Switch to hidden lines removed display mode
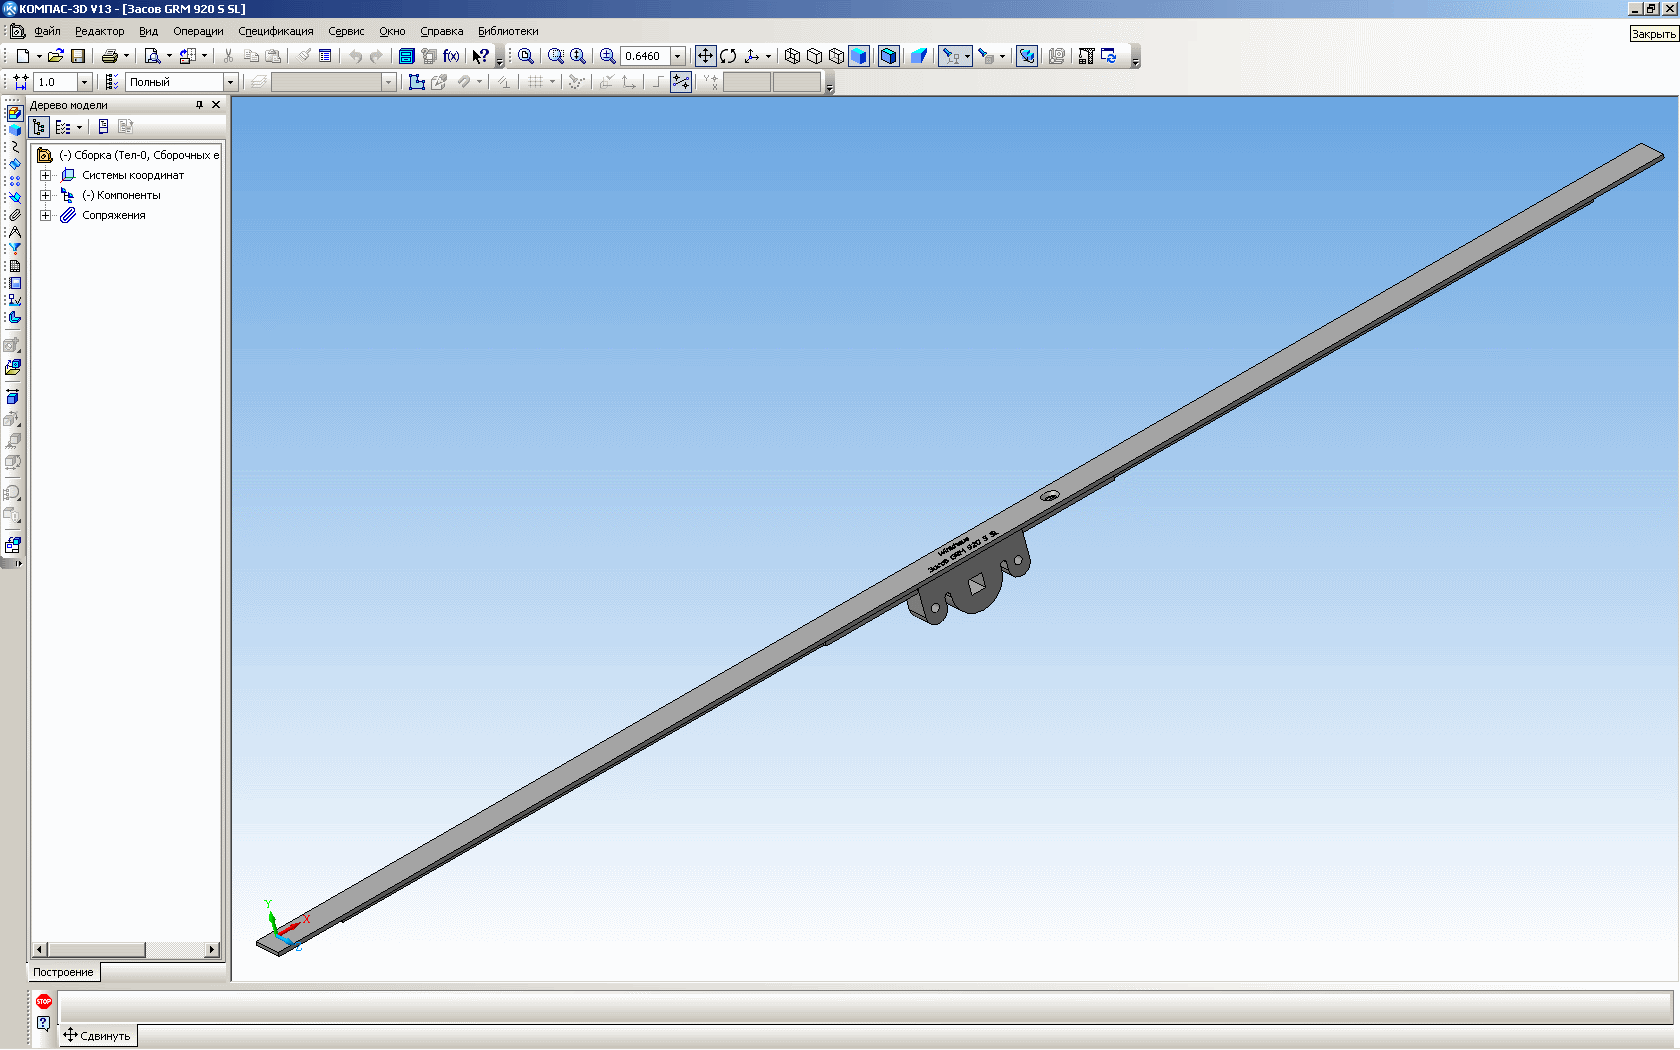This screenshot has width=1680, height=1050. click(x=814, y=56)
